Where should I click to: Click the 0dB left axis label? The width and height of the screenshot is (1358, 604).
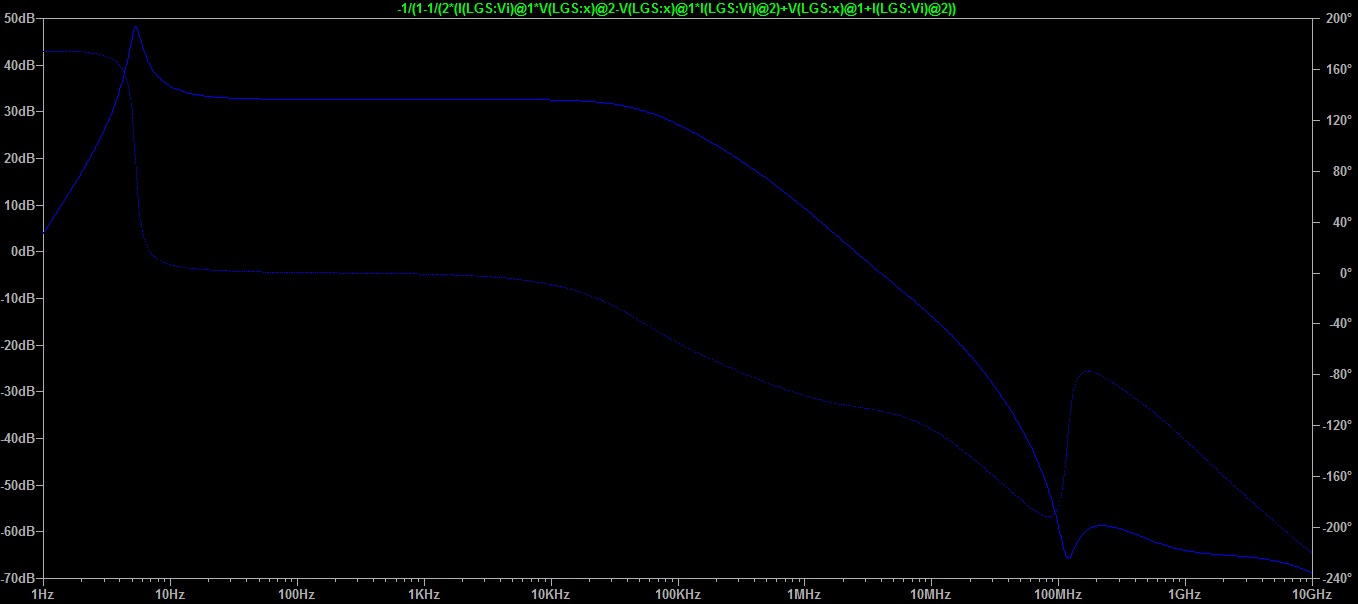23,251
